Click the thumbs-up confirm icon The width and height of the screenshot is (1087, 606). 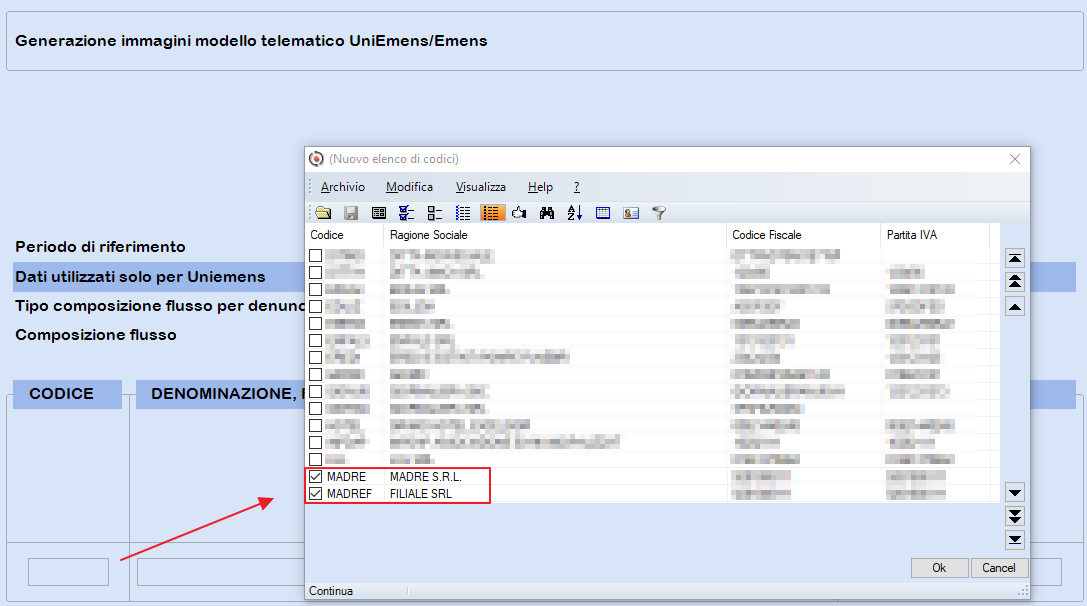pyautogui.click(x=519, y=213)
